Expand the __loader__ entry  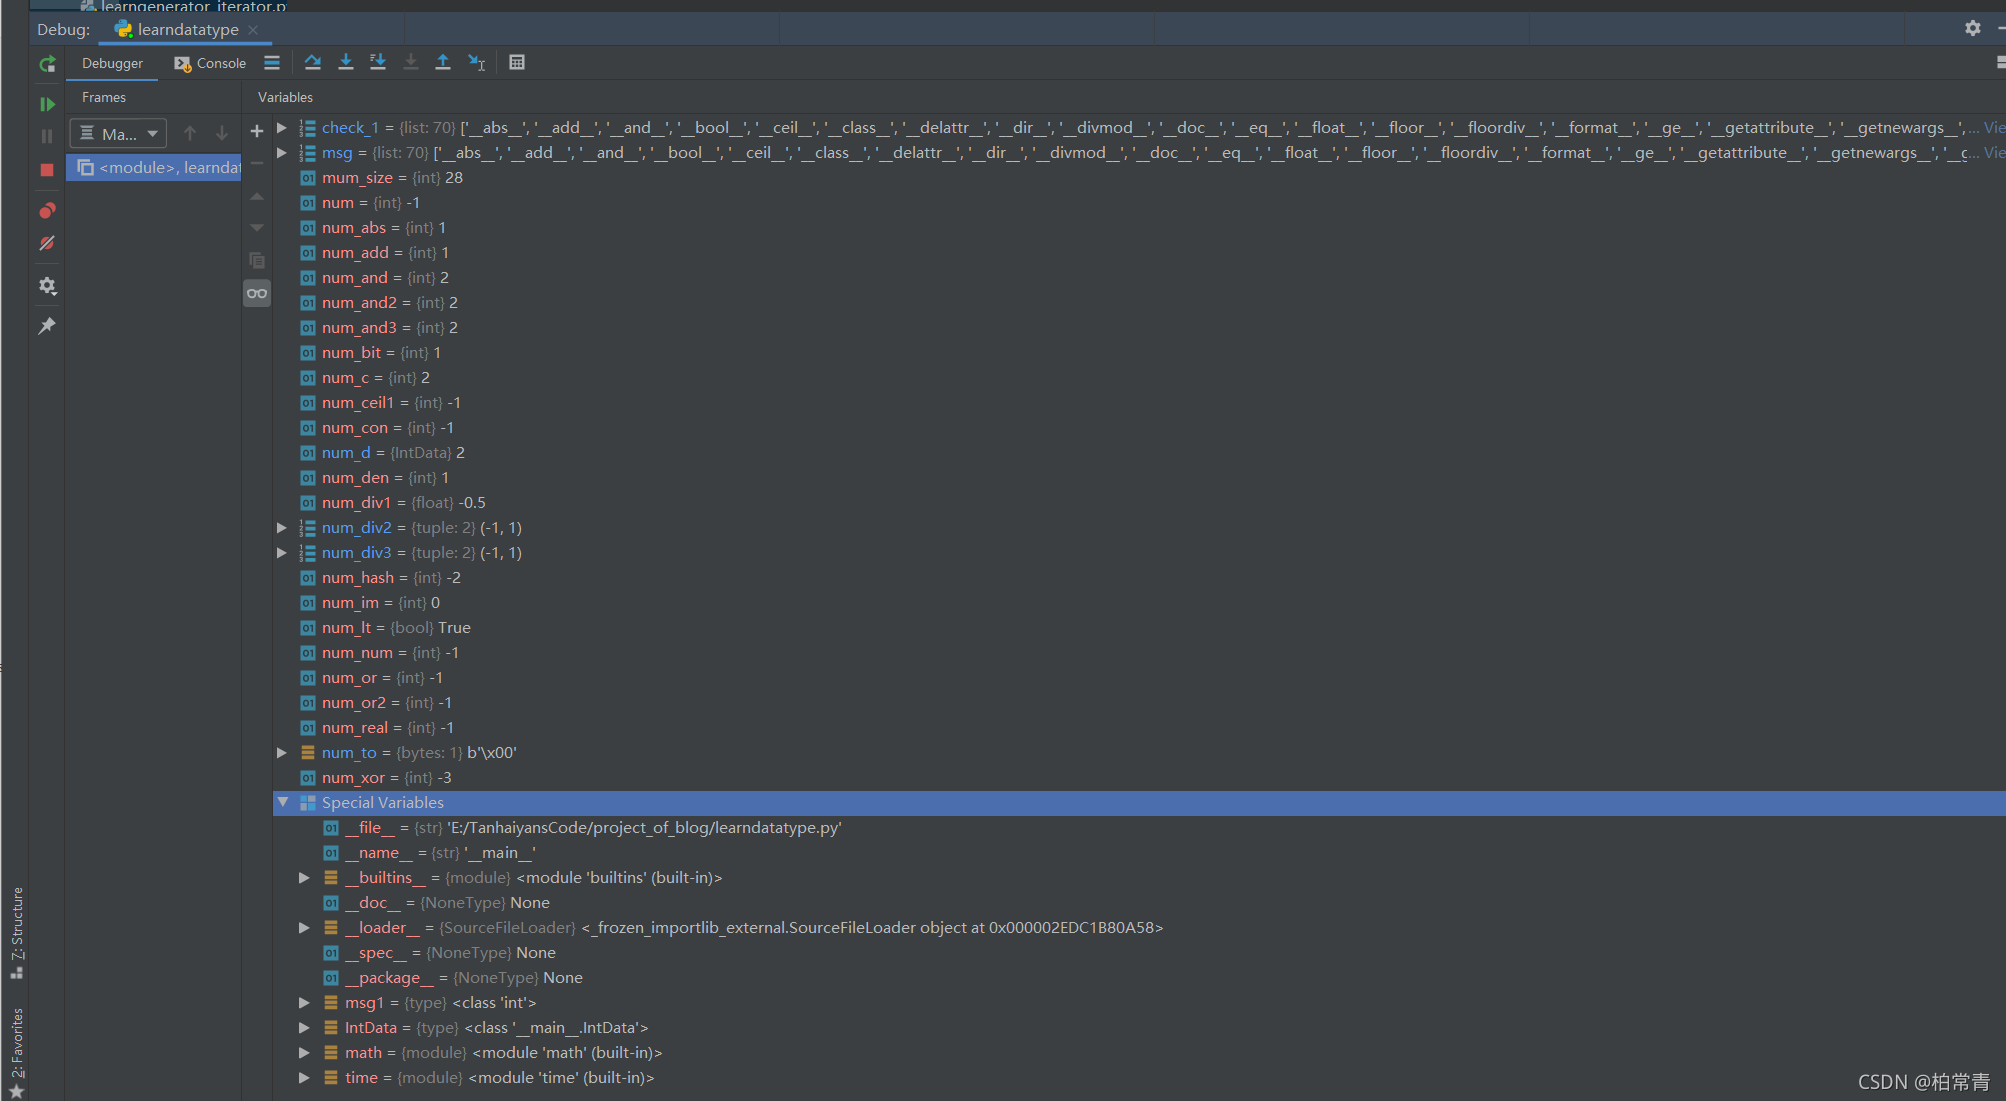click(x=304, y=928)
